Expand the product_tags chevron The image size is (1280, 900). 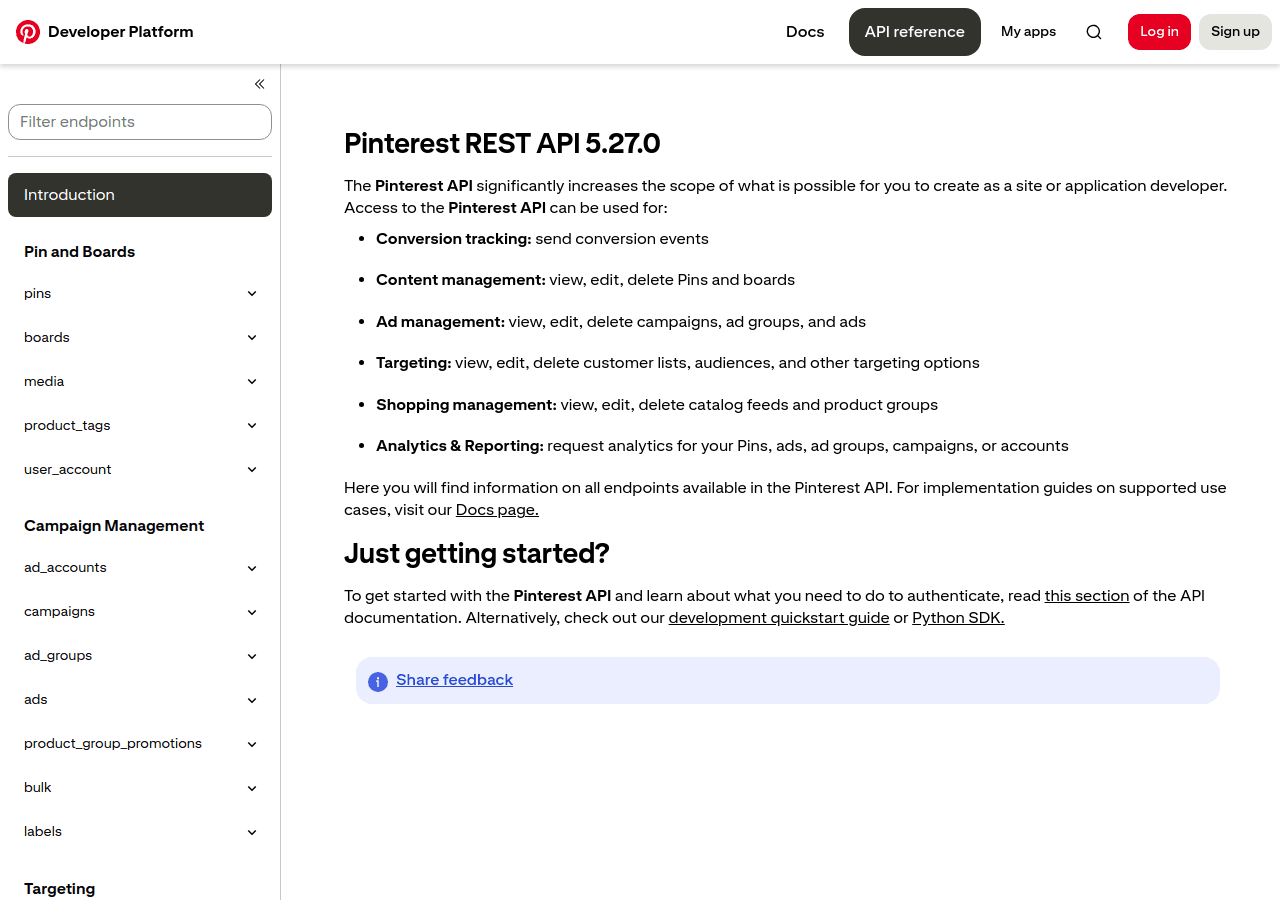tap(252, 426)
